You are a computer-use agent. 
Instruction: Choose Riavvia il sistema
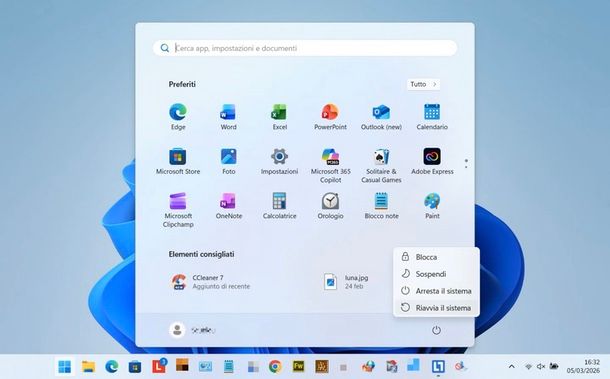click(436, 308)
